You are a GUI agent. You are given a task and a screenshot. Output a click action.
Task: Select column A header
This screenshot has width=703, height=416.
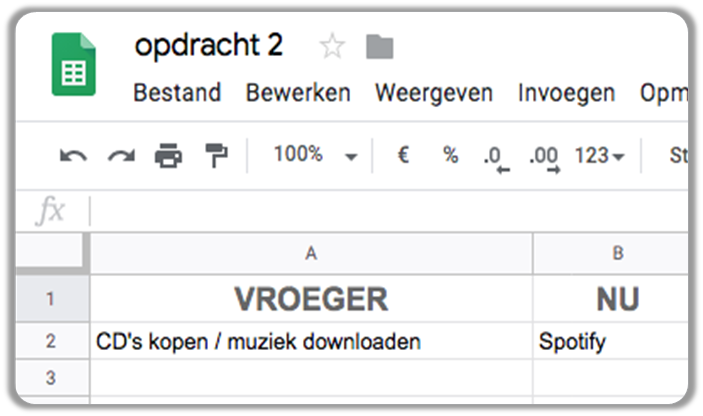pyautogui.click(x=311, y=254)
